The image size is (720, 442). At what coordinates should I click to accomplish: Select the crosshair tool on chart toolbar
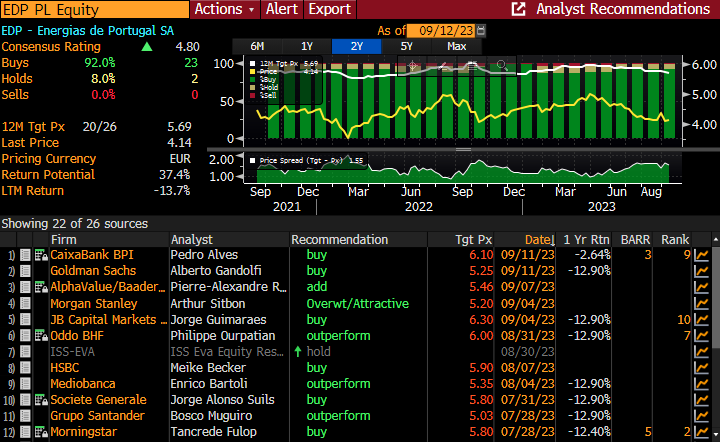pyautogui.click(x=412, y=66)
